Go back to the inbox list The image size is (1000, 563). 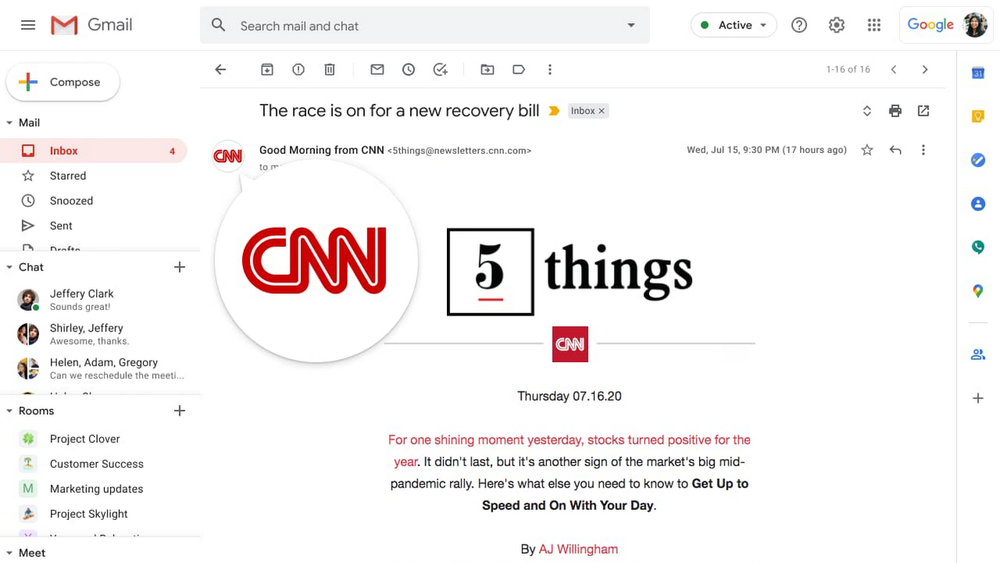tap(221, 69)
